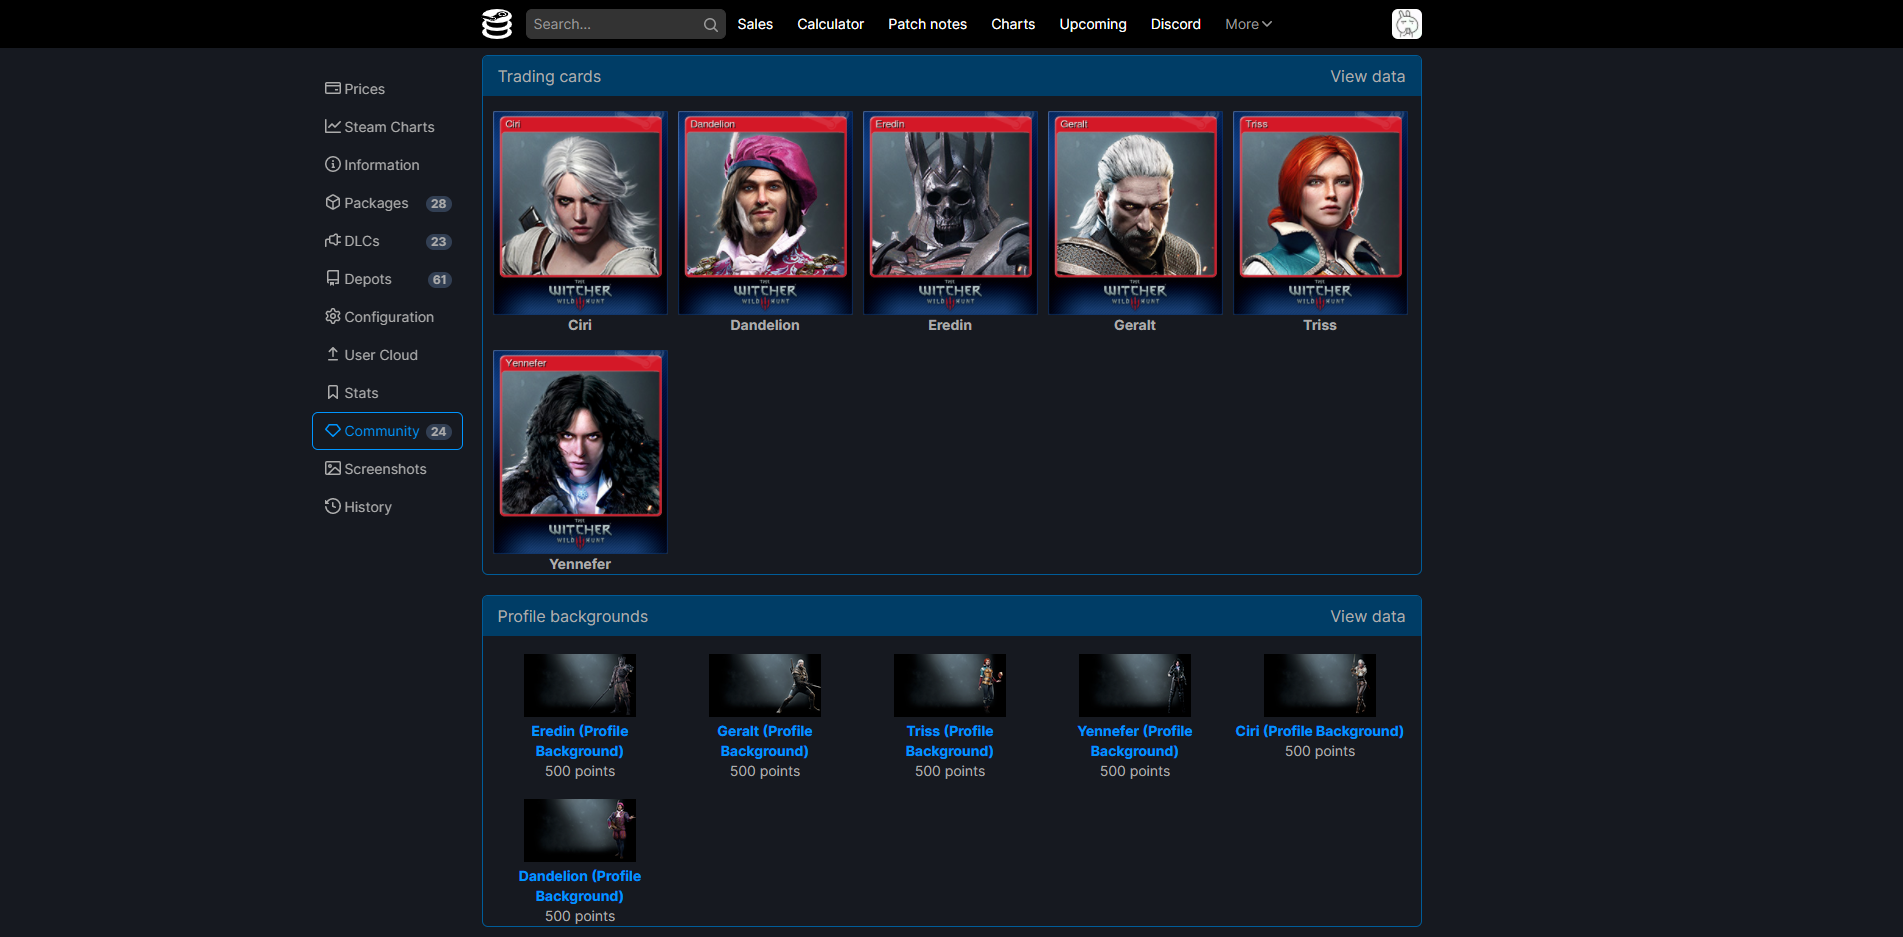The image size is (1903, 937).
Task: Open the Packages section
Action: (x=387, y=203)
